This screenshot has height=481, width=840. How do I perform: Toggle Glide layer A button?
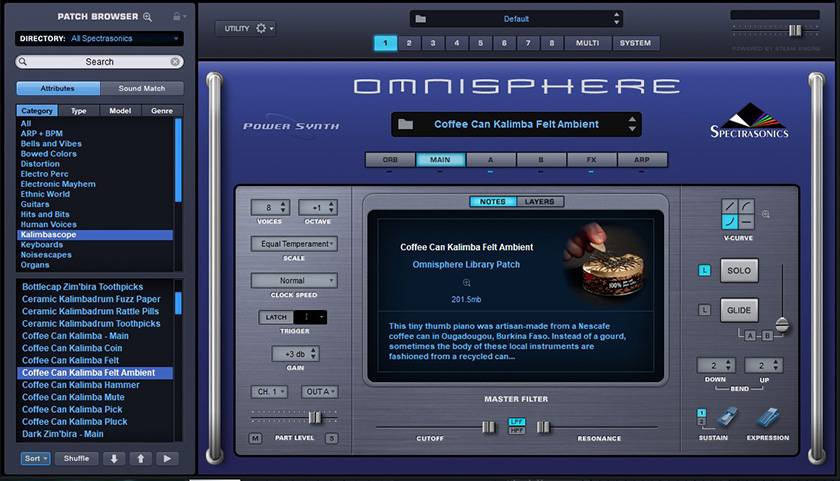(751, 336)
